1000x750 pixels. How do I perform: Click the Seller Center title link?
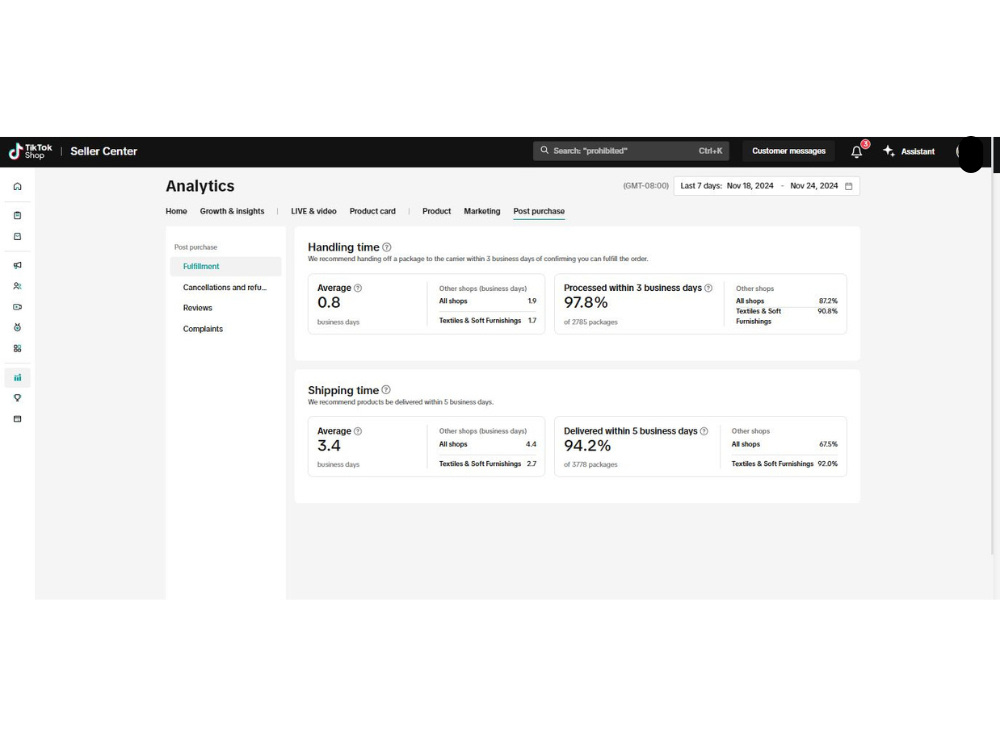(104, 151)
